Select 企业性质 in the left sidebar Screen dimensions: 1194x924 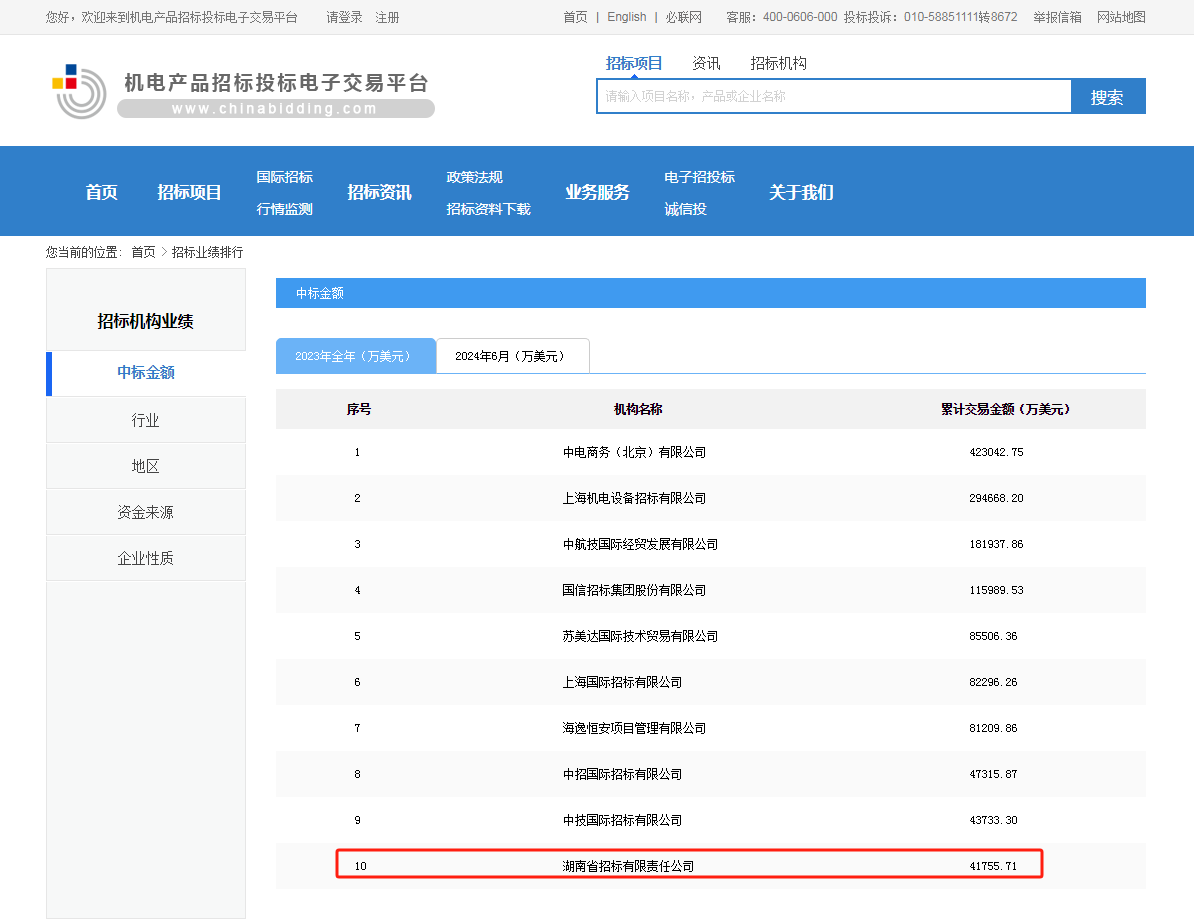[146, 558]
